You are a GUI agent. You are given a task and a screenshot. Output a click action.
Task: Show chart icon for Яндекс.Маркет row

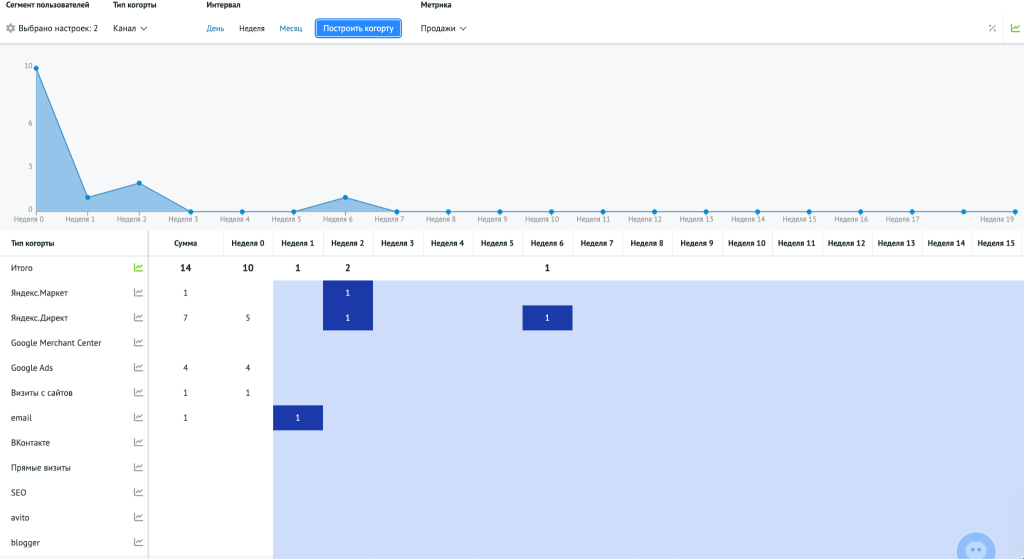[x=138, y=293]
